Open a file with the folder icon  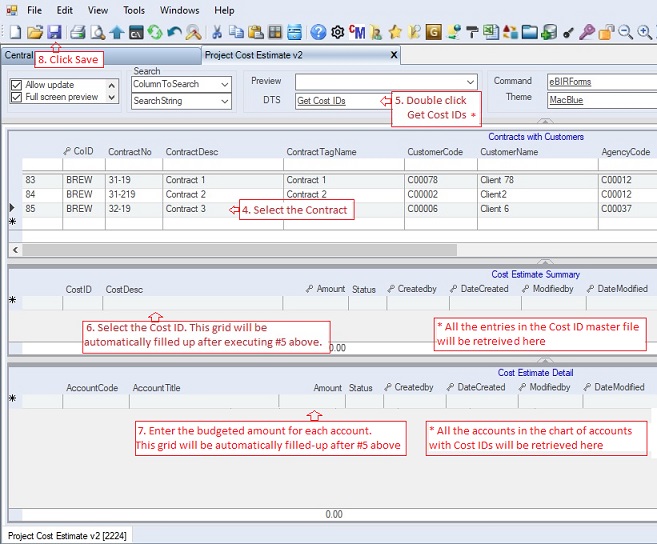(x=35, y=32)
